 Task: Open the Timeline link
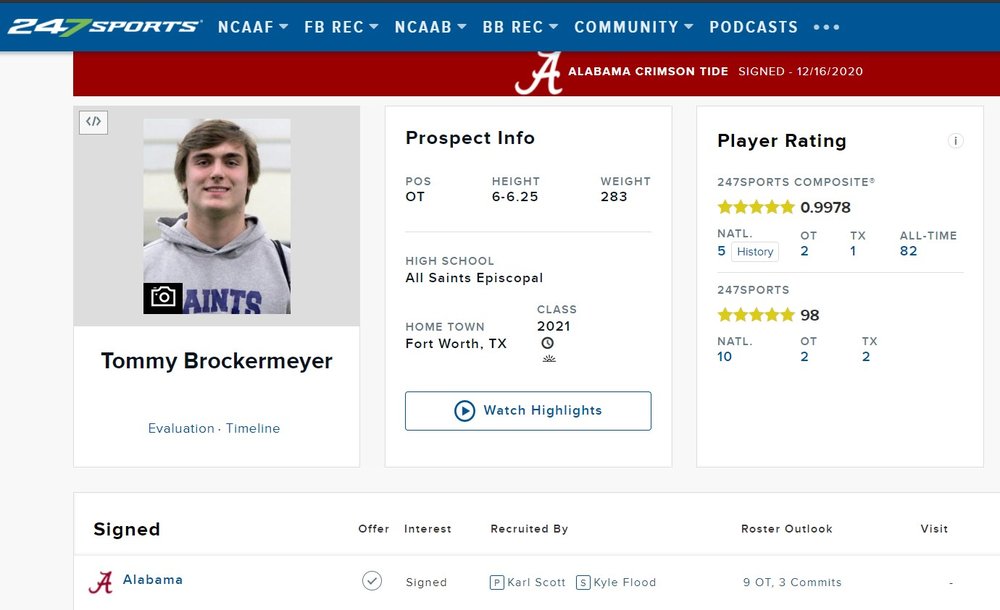253,428
